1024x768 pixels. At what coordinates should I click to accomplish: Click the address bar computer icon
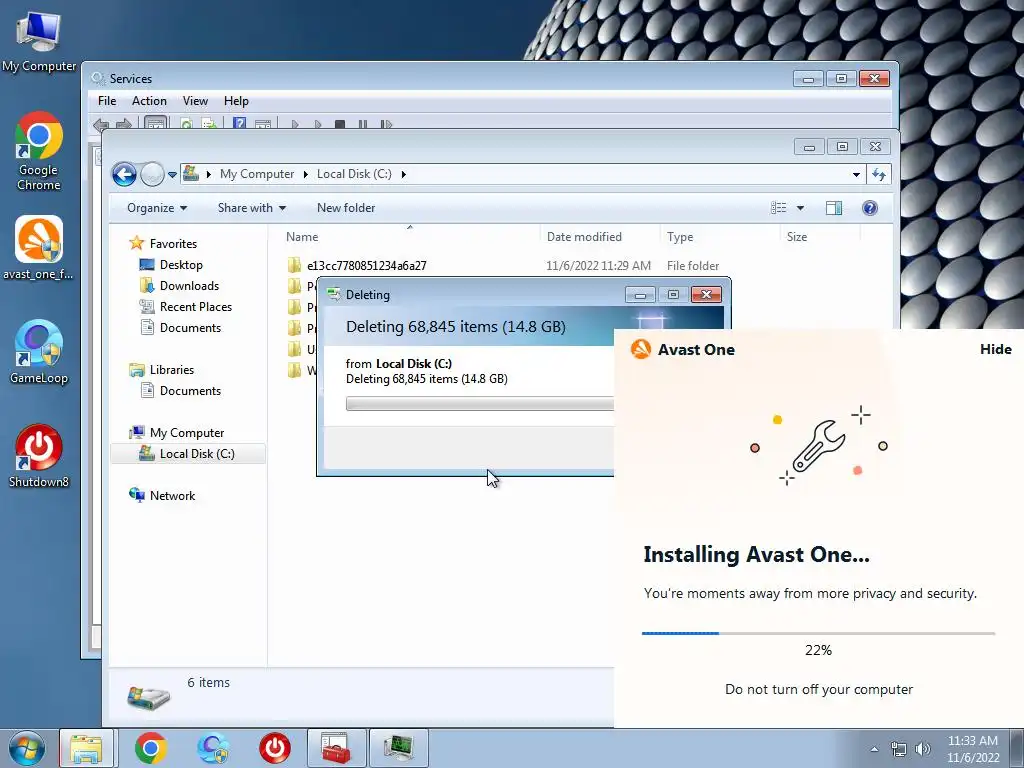point(191,174)
